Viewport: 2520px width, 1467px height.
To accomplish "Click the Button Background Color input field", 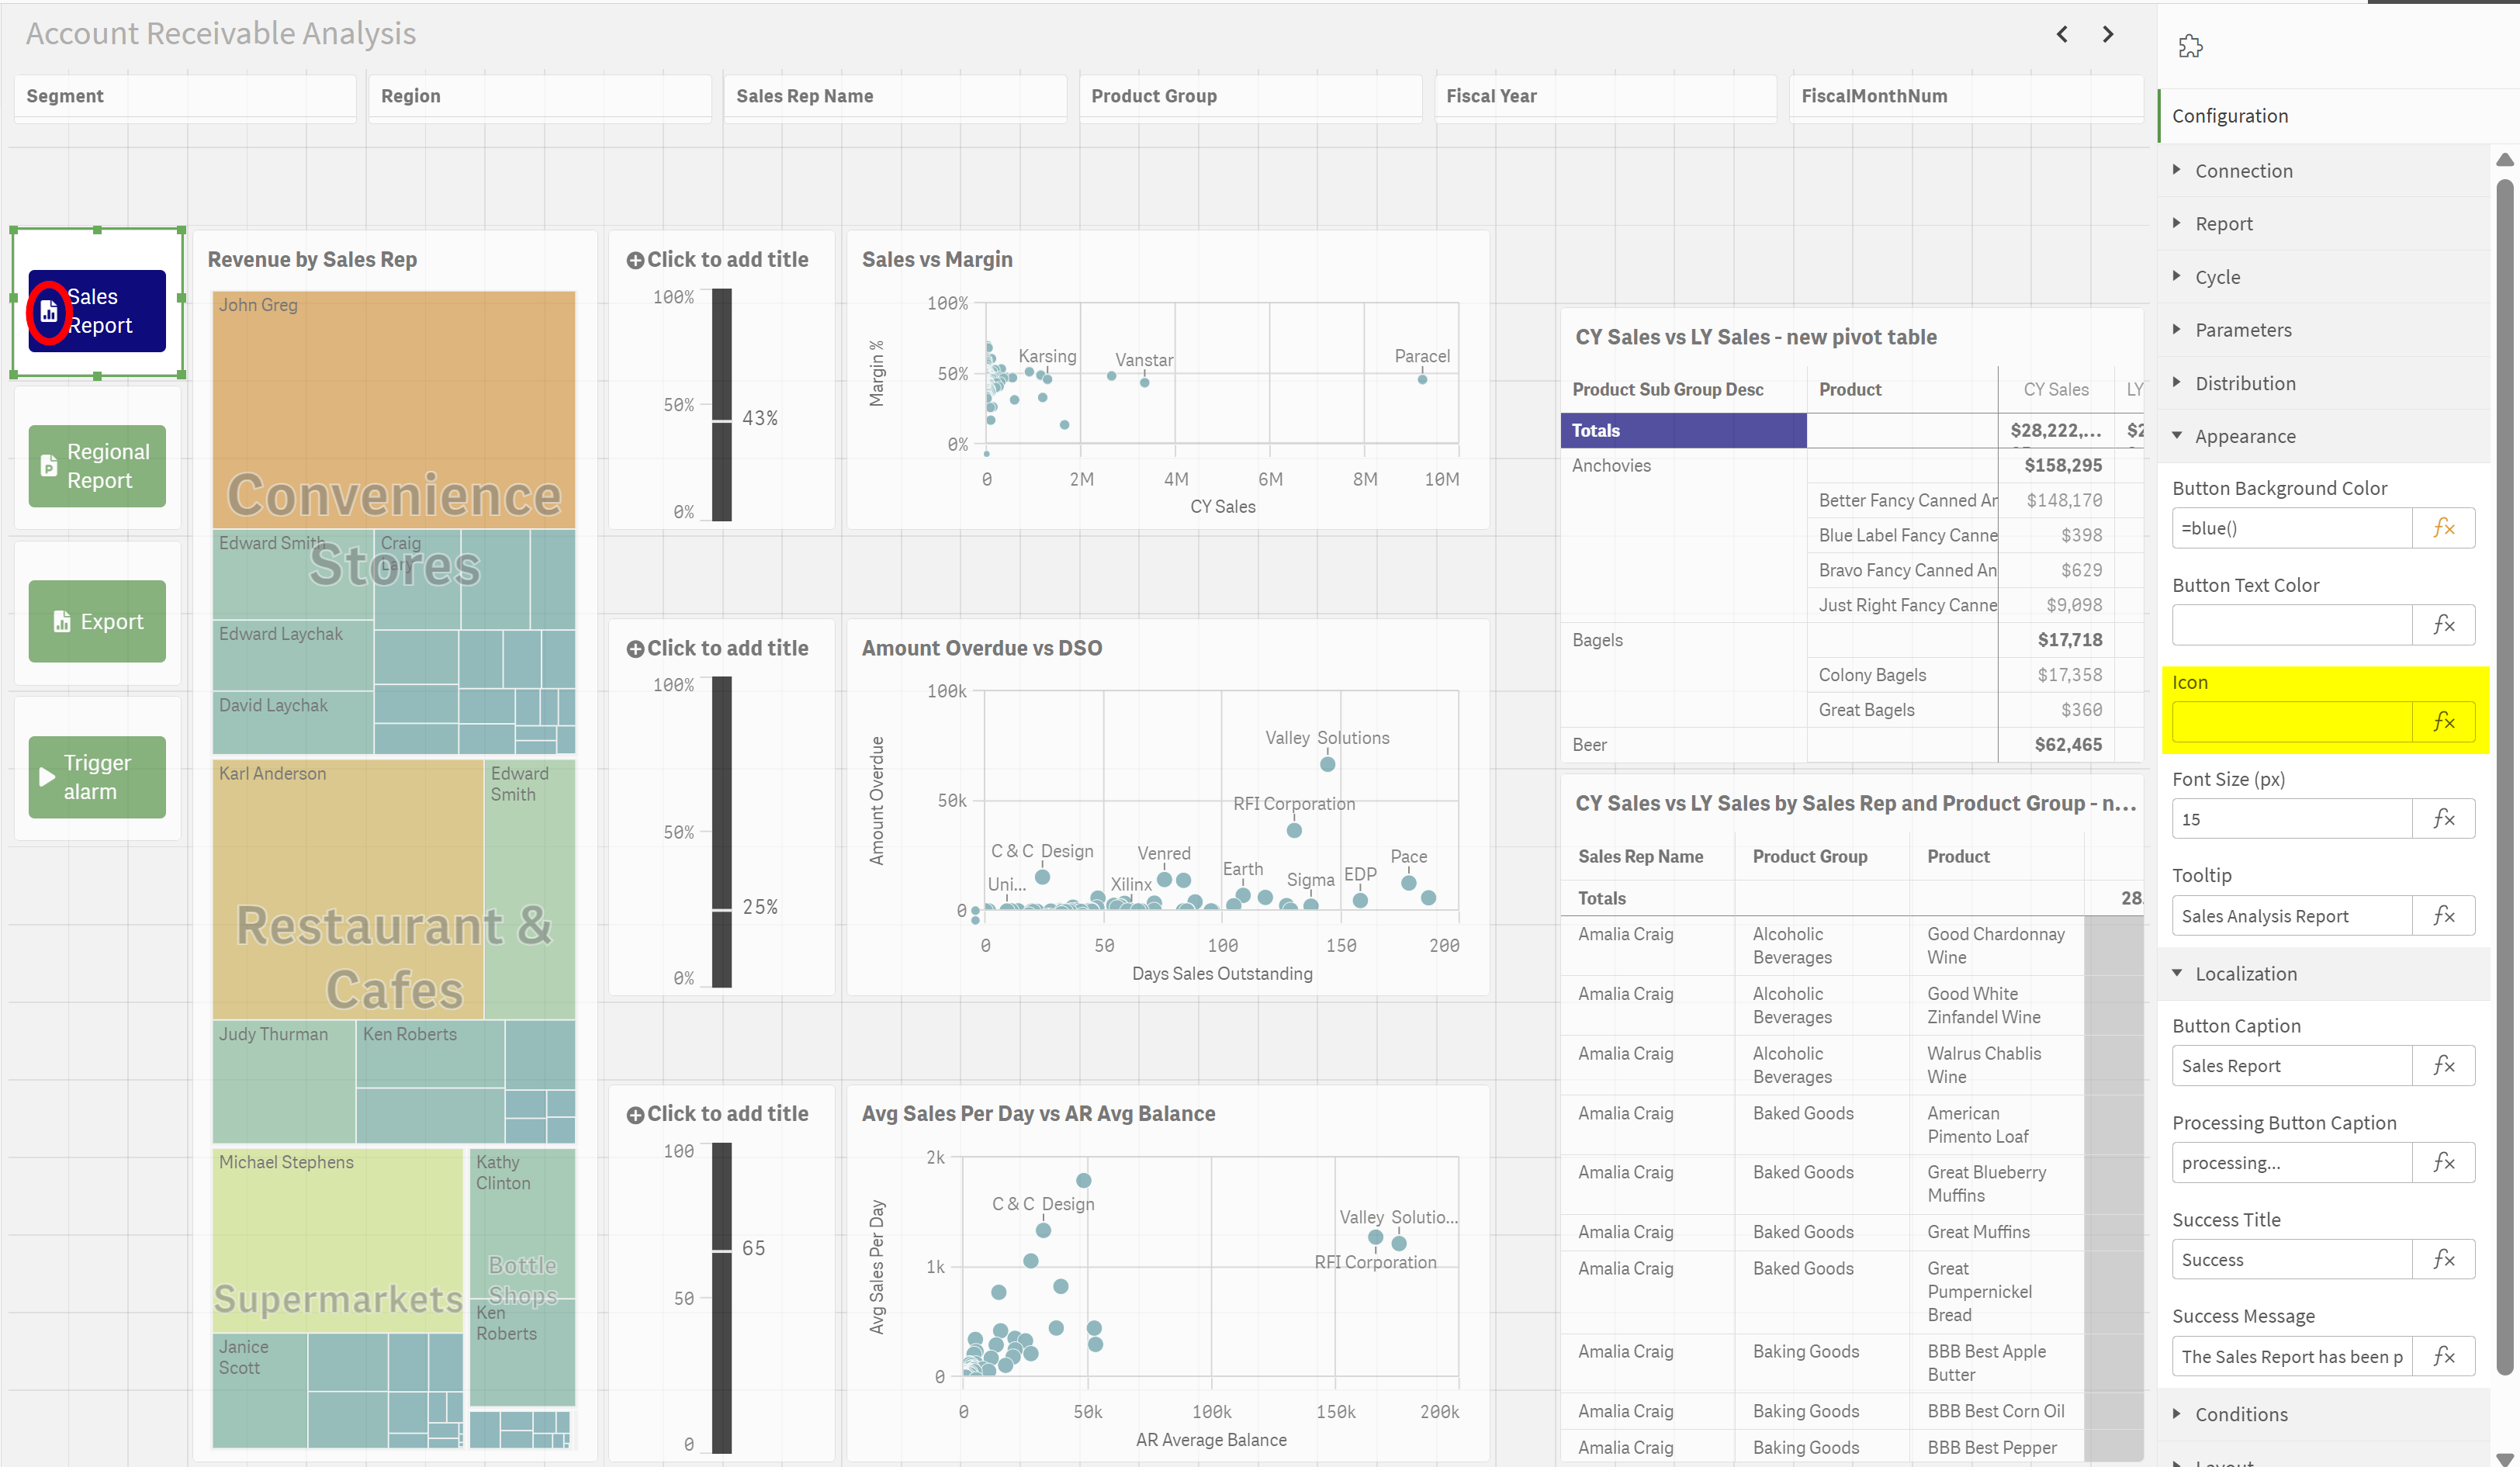I will click(x=2292, y=528).
